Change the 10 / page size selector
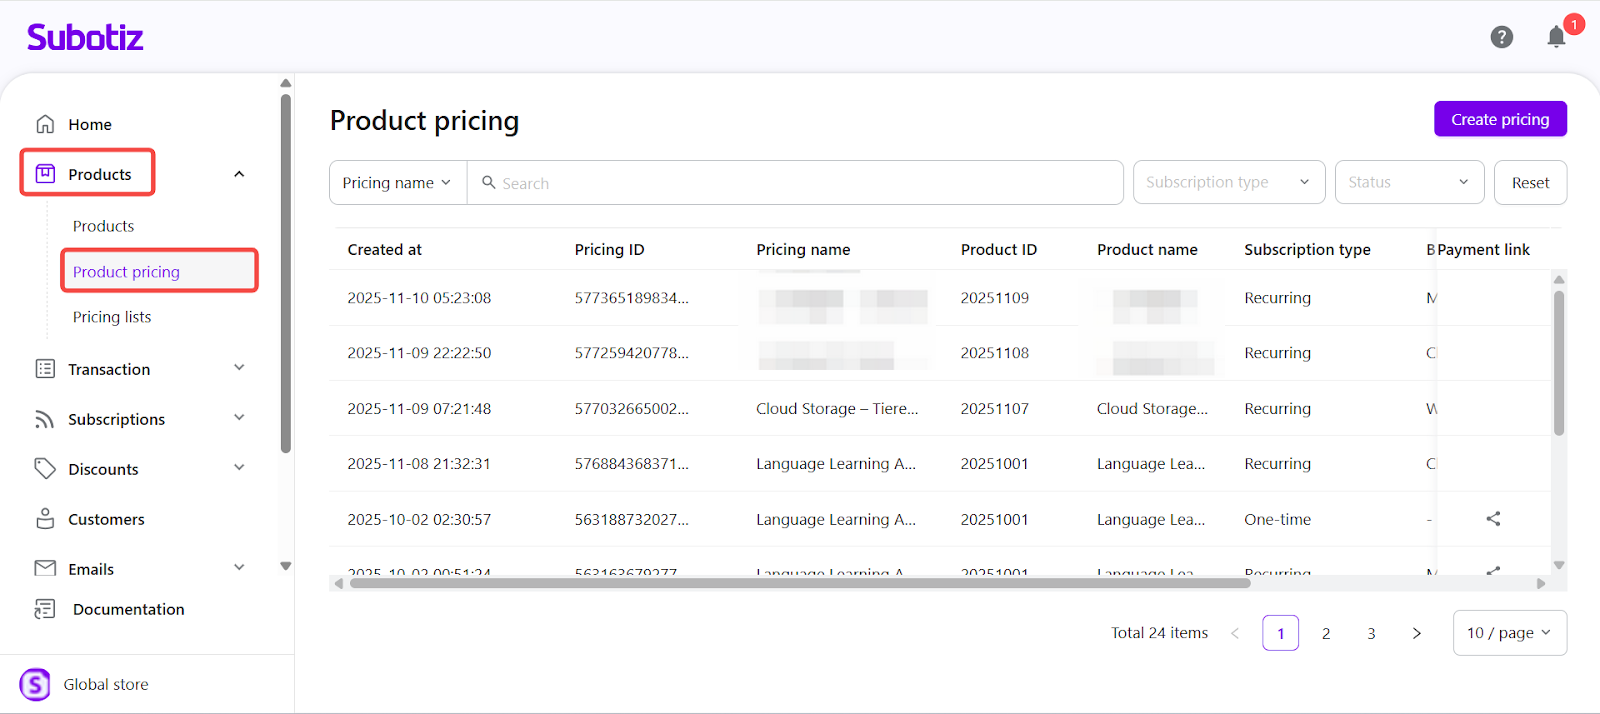 [x=1508, y=633]
